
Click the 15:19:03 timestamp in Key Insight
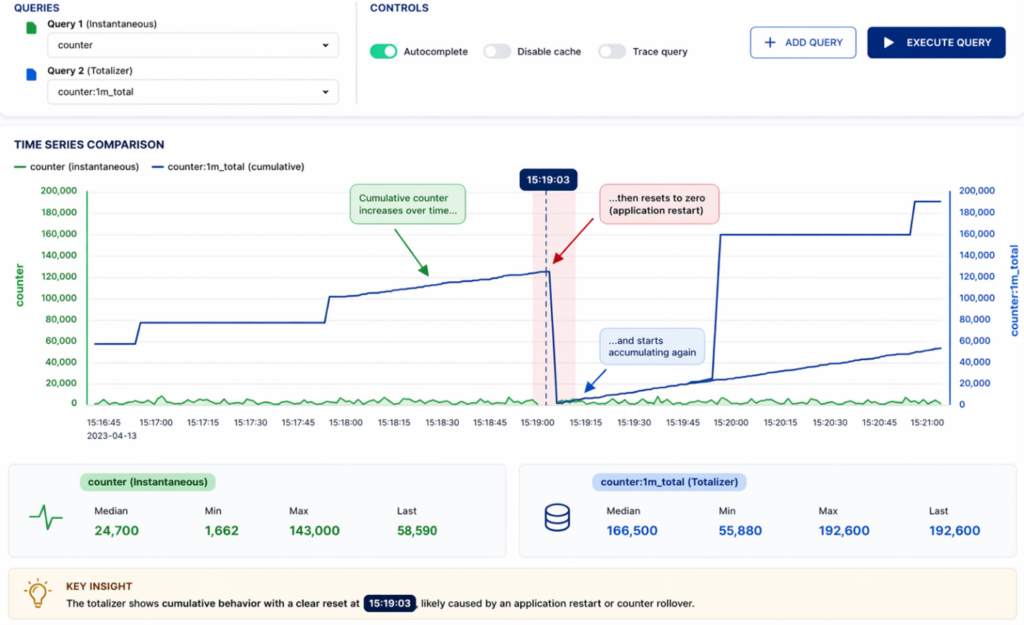389,604
